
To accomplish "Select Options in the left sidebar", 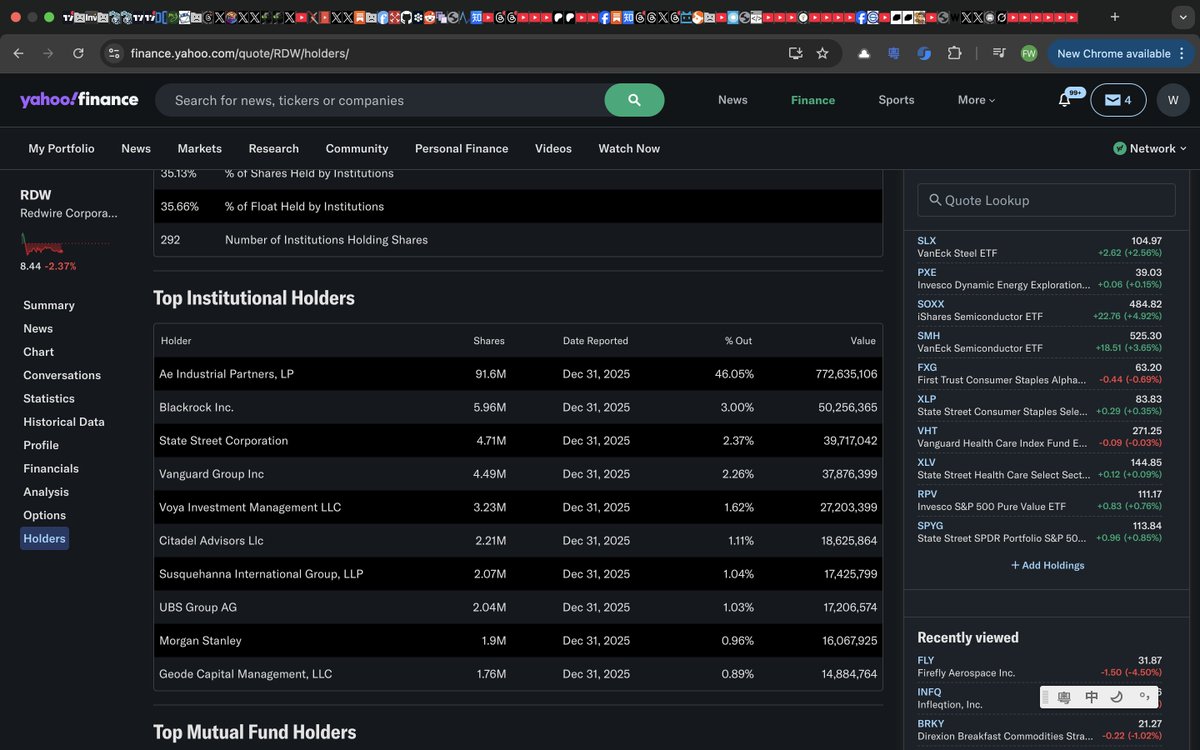I will point(45,515).
